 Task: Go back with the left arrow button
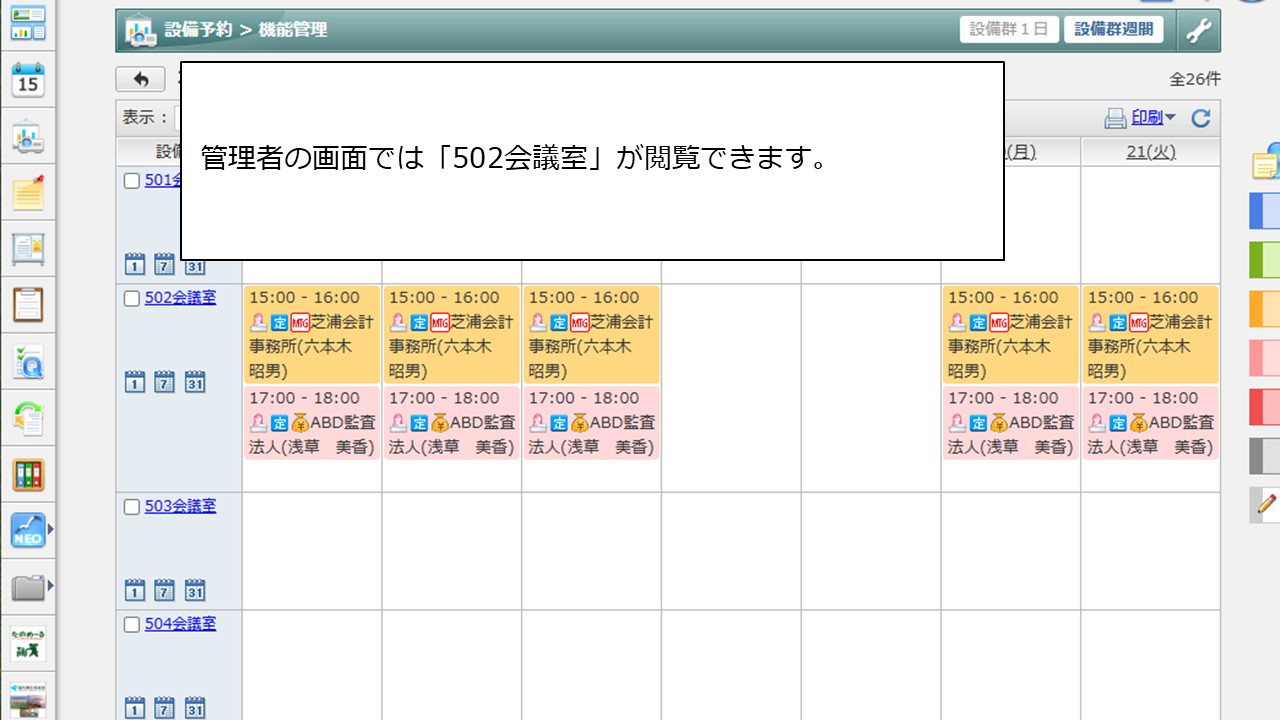tap(141, 79)
